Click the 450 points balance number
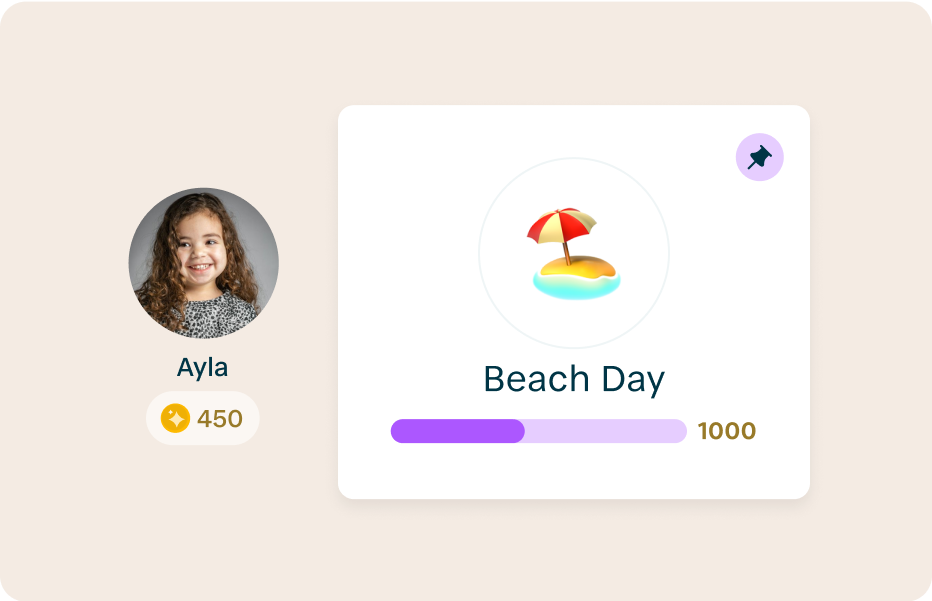Image resolution: width=932 pixels, height=601 pixels. click(220, 418)
